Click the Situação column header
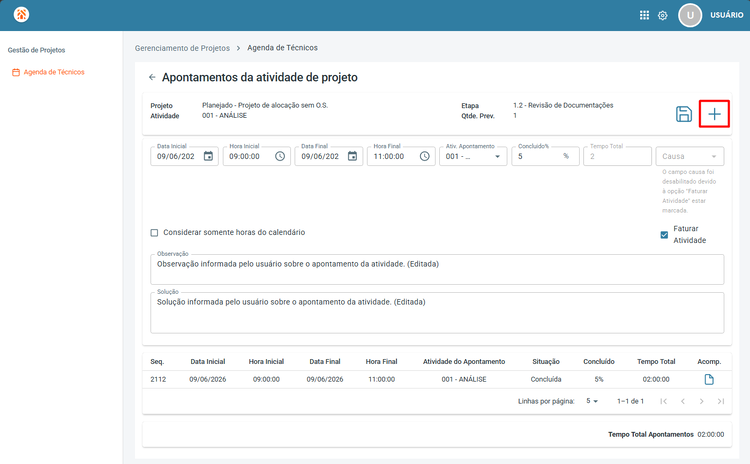The image size is (750, 464). [546, 362]
